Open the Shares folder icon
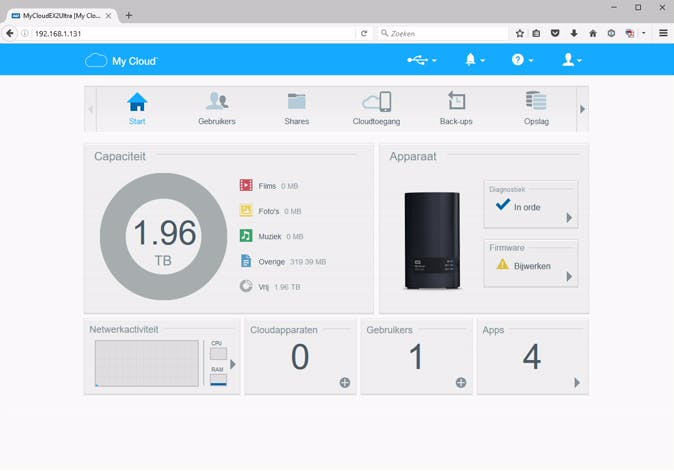Screen dimensions: 674x471 click(x=297, y=101)
